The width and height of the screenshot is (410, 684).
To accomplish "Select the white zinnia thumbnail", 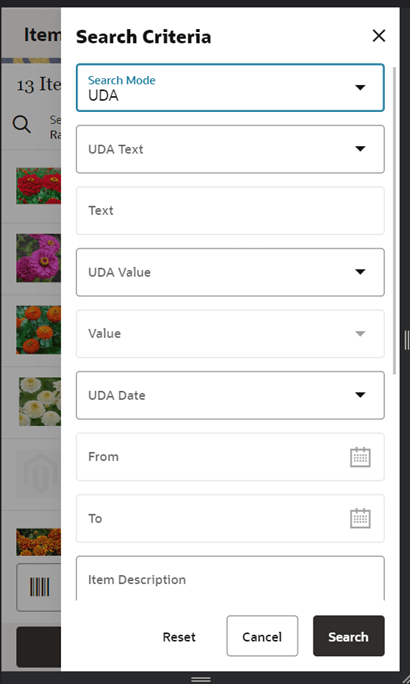I will pyautogui.click(x=40, y=401).
